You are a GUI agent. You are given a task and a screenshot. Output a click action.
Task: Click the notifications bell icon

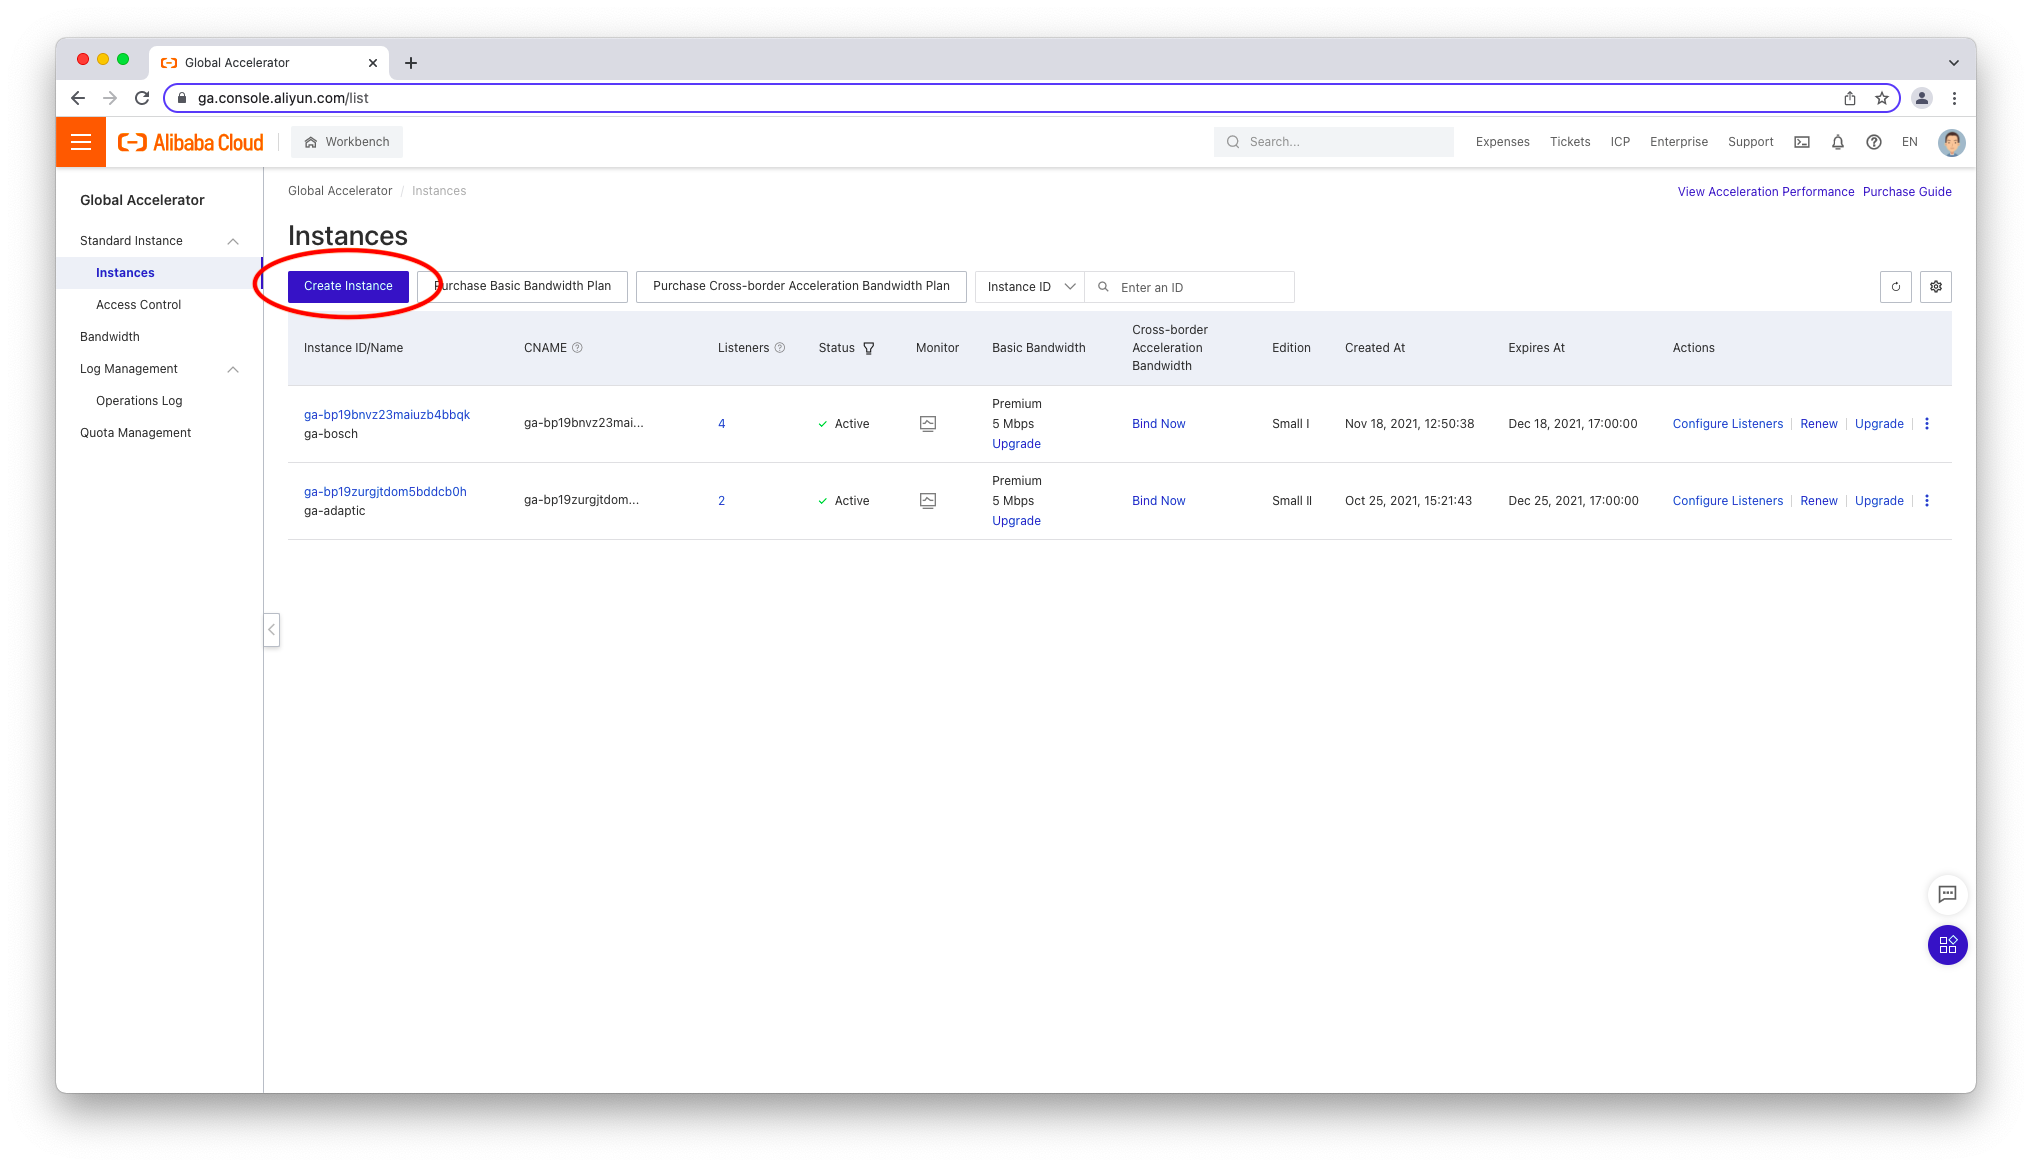coord(1838,142)
